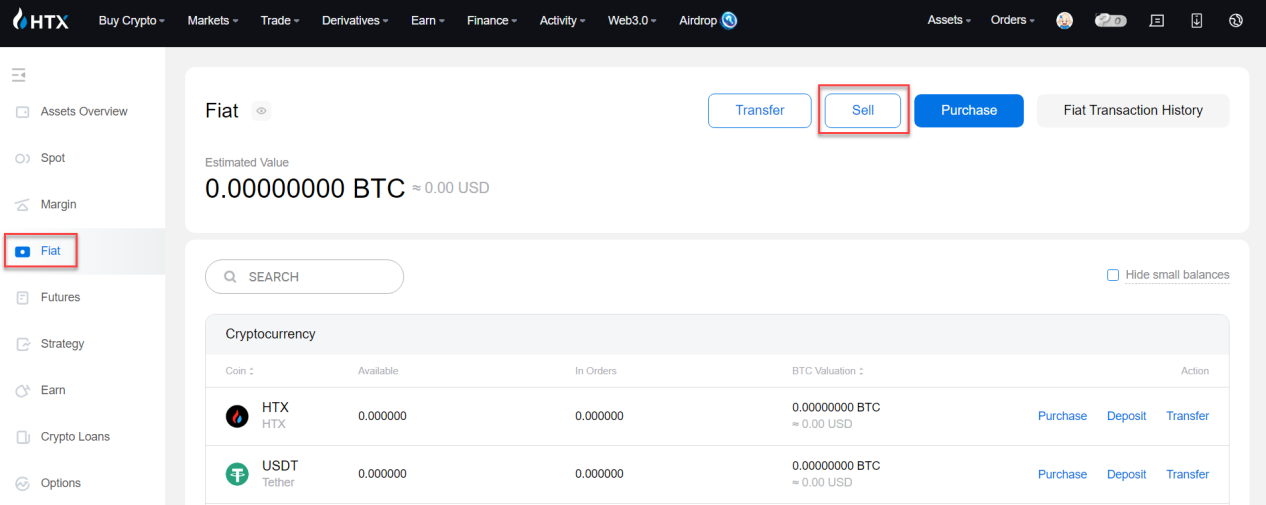Viewport: 1266px width, 505px height.
Task: Click the search magnifier icon
Action: [230, 277]
